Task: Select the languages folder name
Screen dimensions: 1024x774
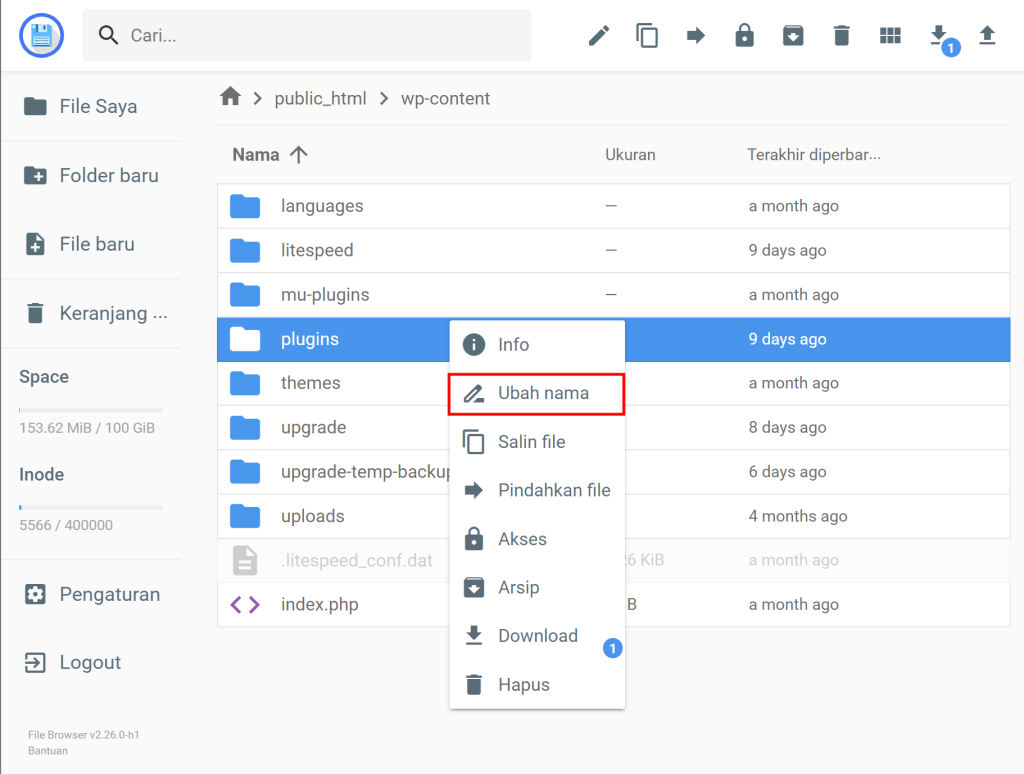Action: point(322,206)
